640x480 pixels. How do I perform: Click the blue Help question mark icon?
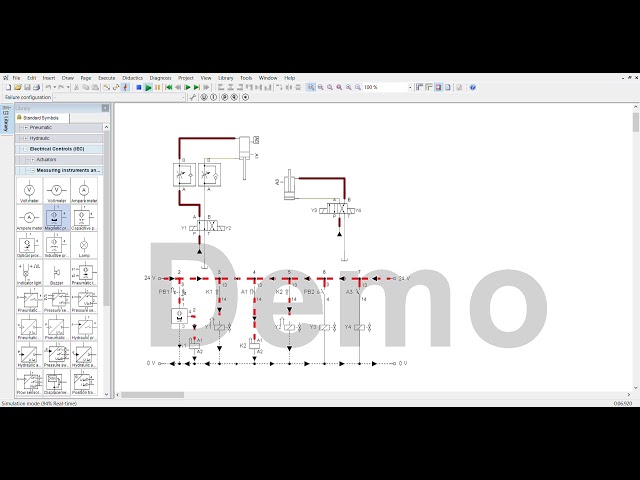(x=473, y=87)
